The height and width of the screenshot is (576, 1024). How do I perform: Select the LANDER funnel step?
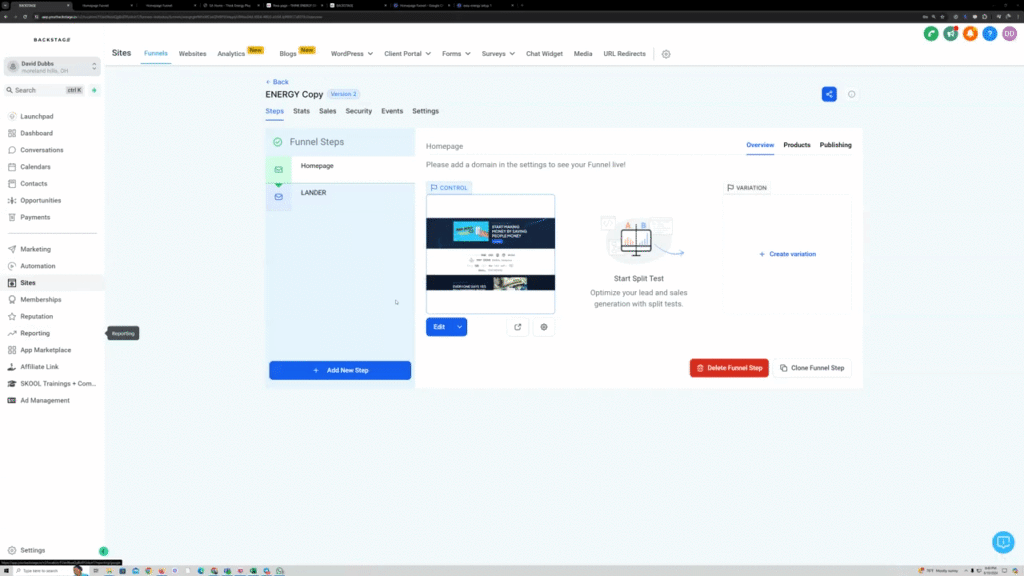pyautogui.click(x=340, y=197)
